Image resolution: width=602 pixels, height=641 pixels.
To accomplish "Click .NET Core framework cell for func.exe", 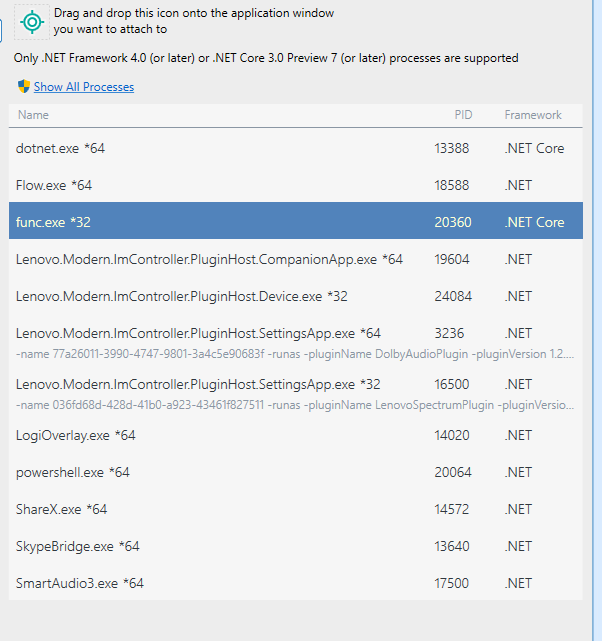I will [534, 222].
